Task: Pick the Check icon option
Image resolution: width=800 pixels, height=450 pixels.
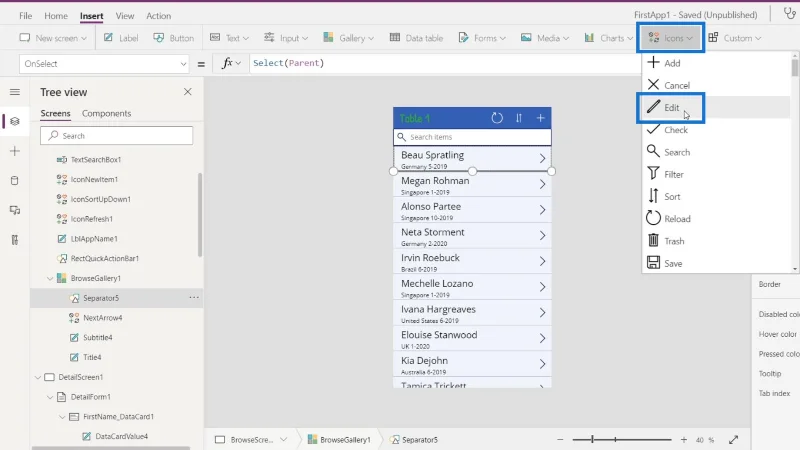Action: coord(667,130)
